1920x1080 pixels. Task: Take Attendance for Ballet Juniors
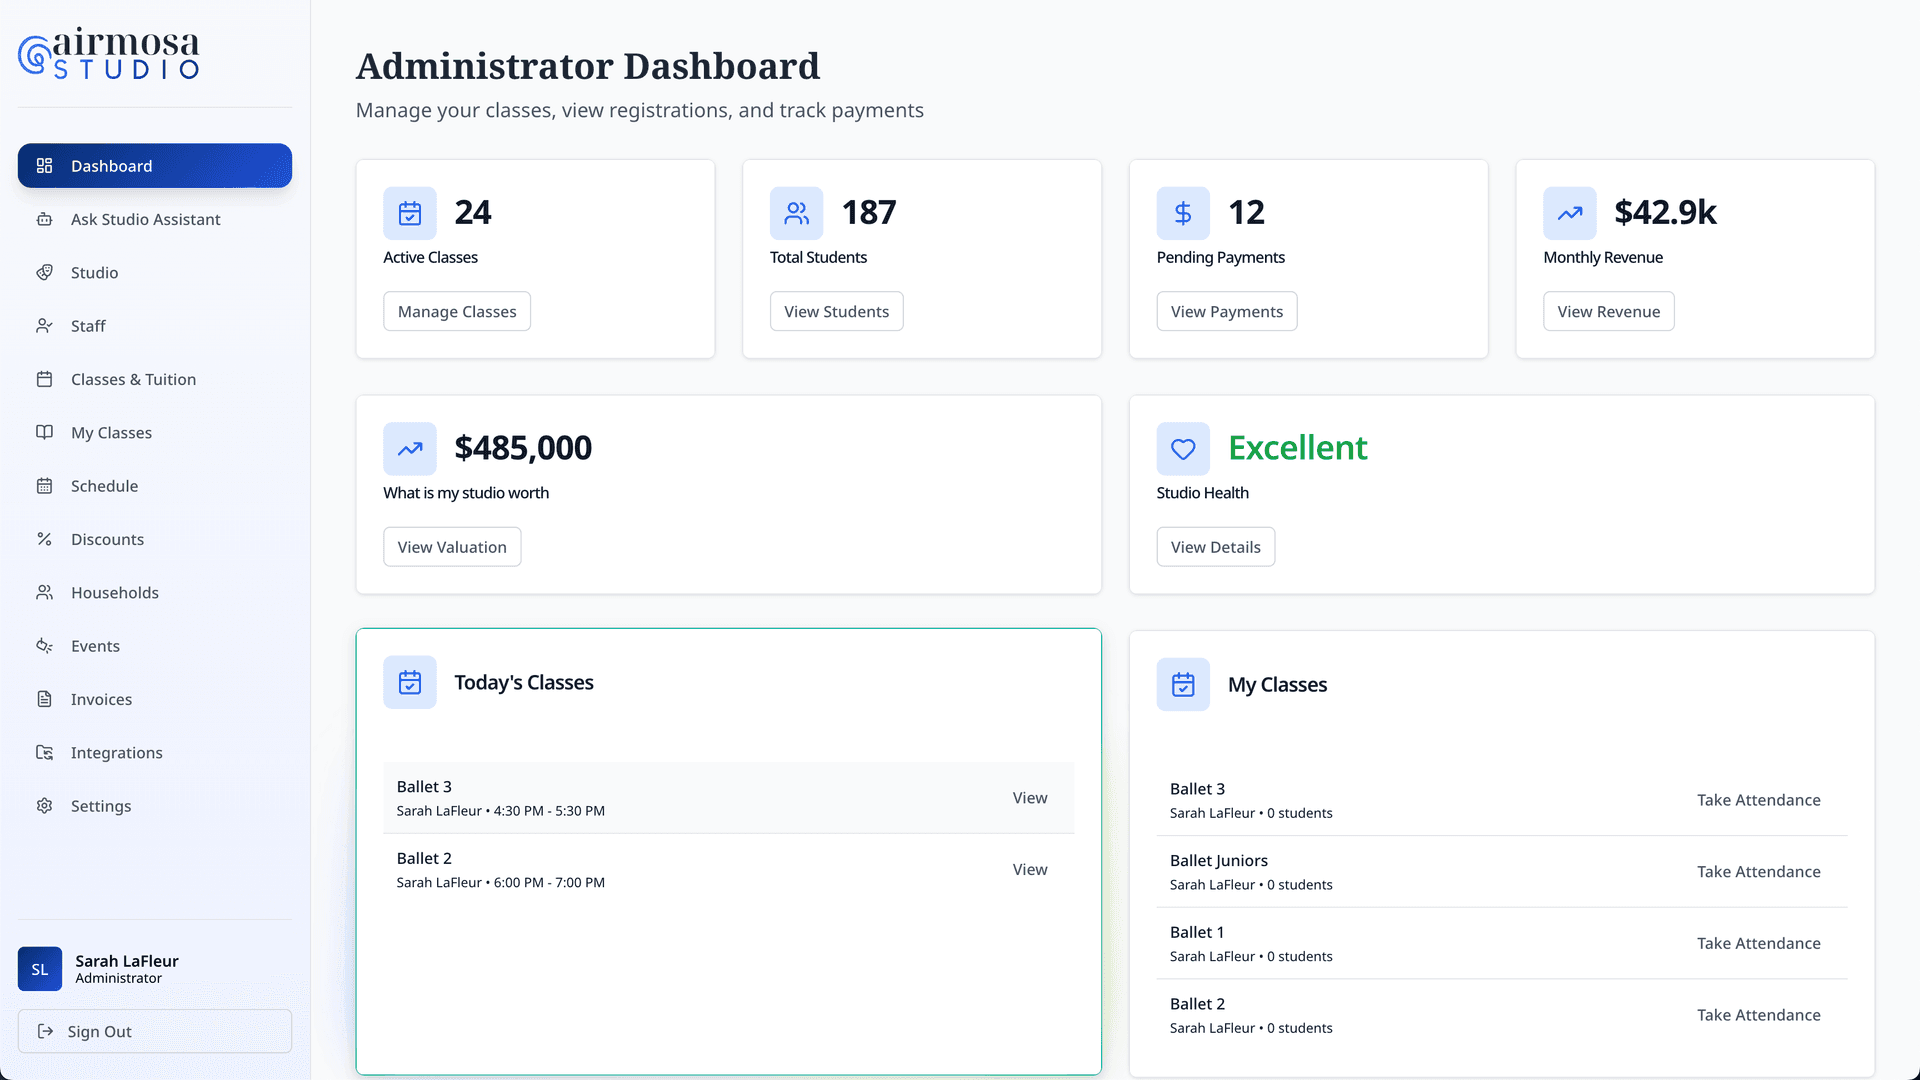tap(1759, 871)
